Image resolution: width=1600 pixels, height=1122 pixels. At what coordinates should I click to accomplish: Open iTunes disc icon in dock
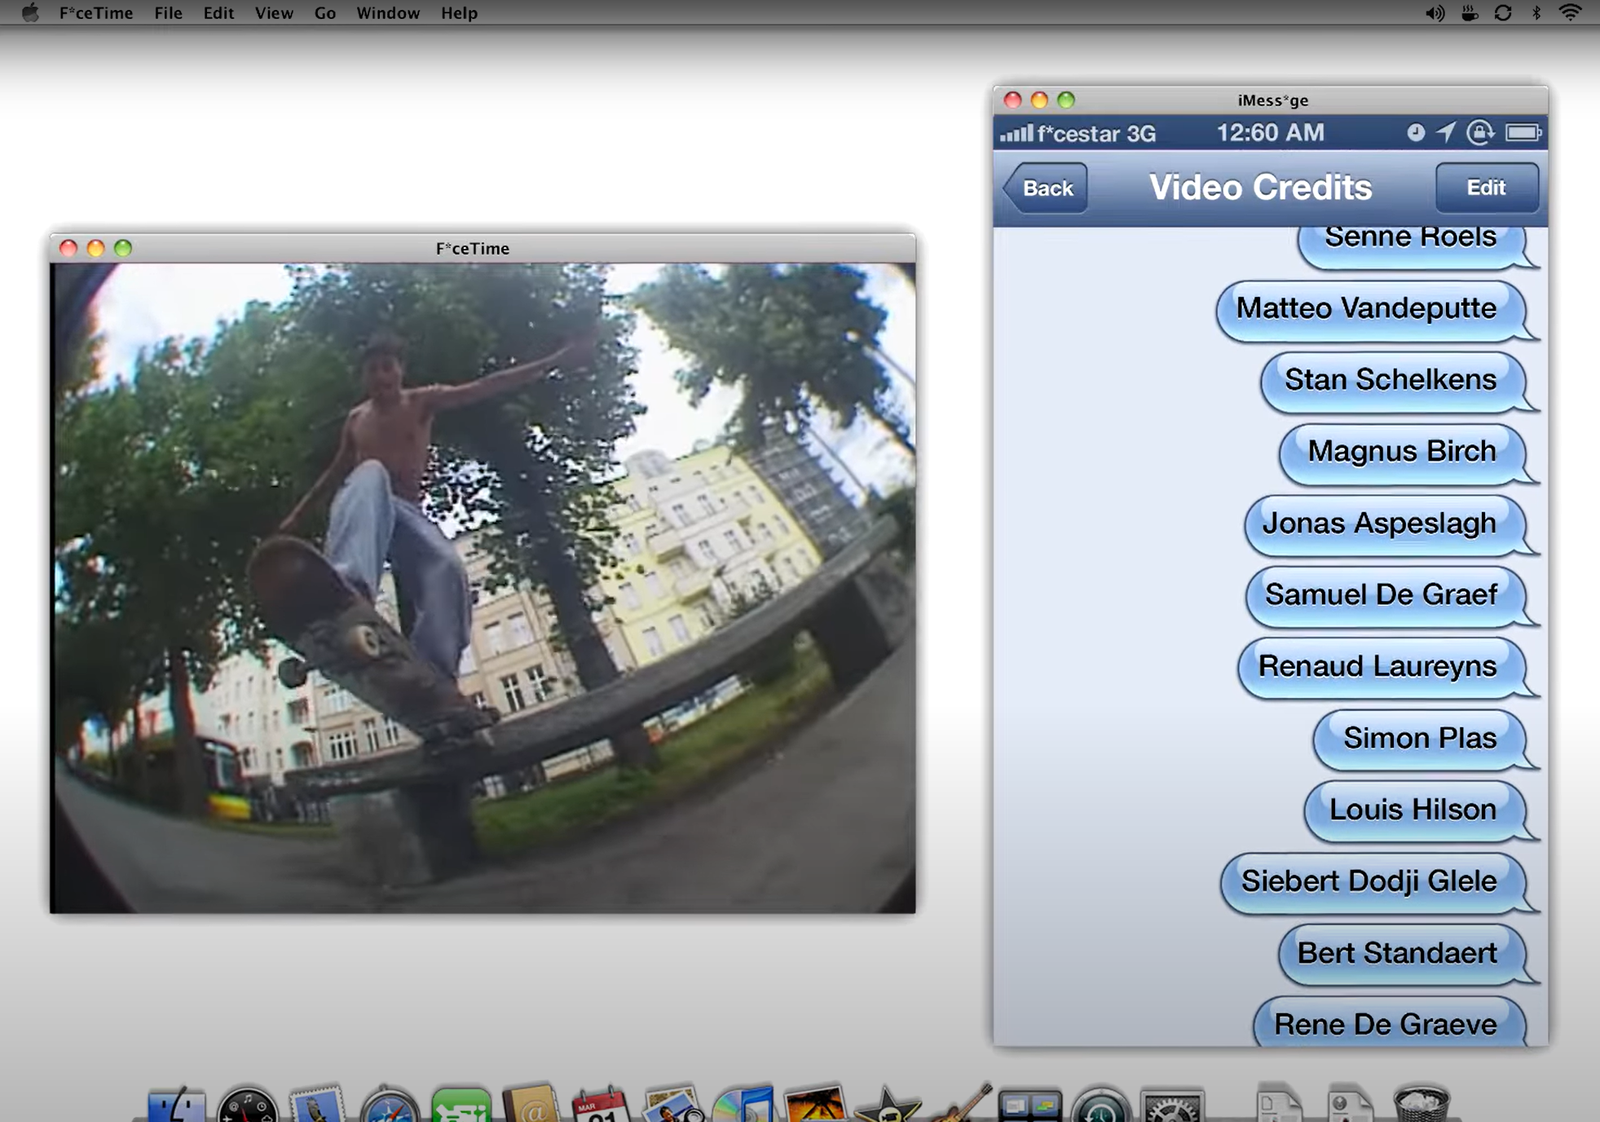click(x=743, y=1104)
